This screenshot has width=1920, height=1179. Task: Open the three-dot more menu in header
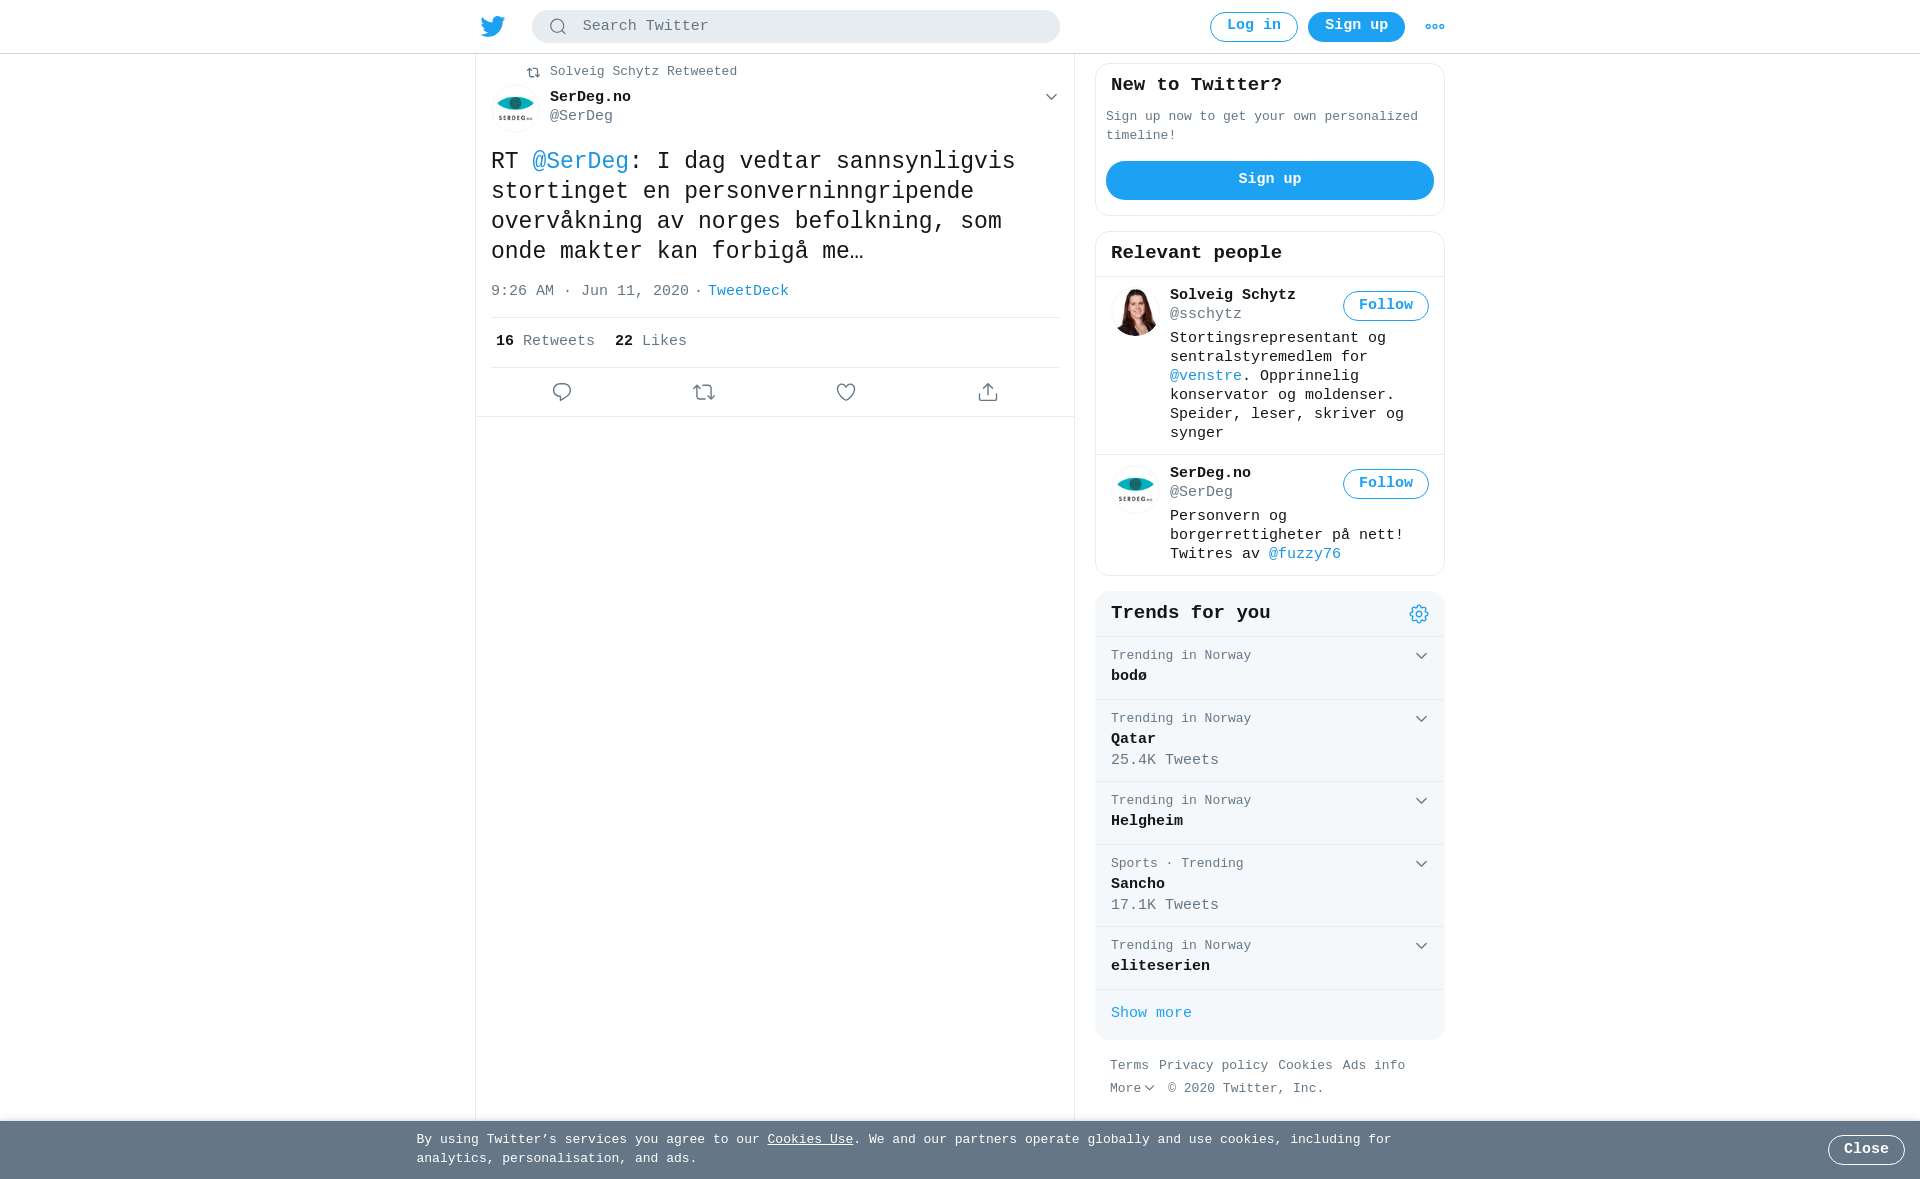point(1435,27)
